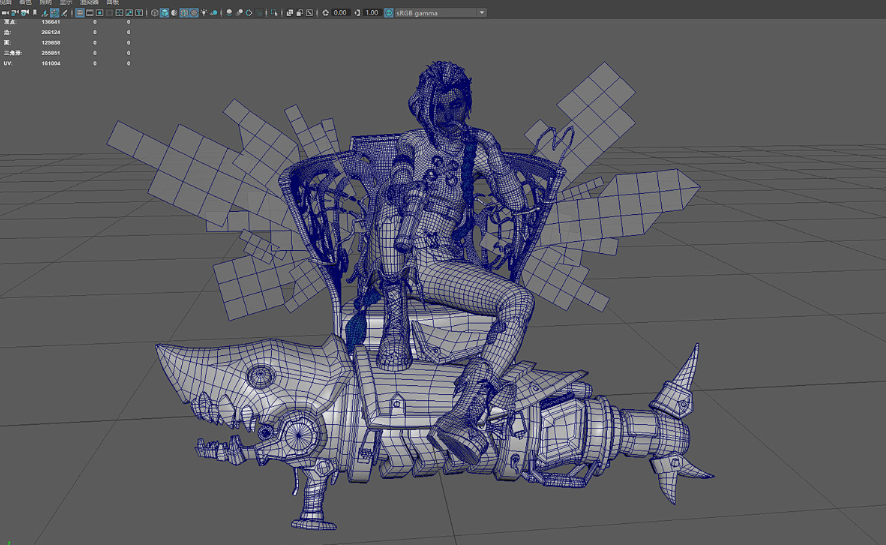The image size is (886, 545).
Task: Switch to Wireframe shading icon
Action: coord(154,12)
